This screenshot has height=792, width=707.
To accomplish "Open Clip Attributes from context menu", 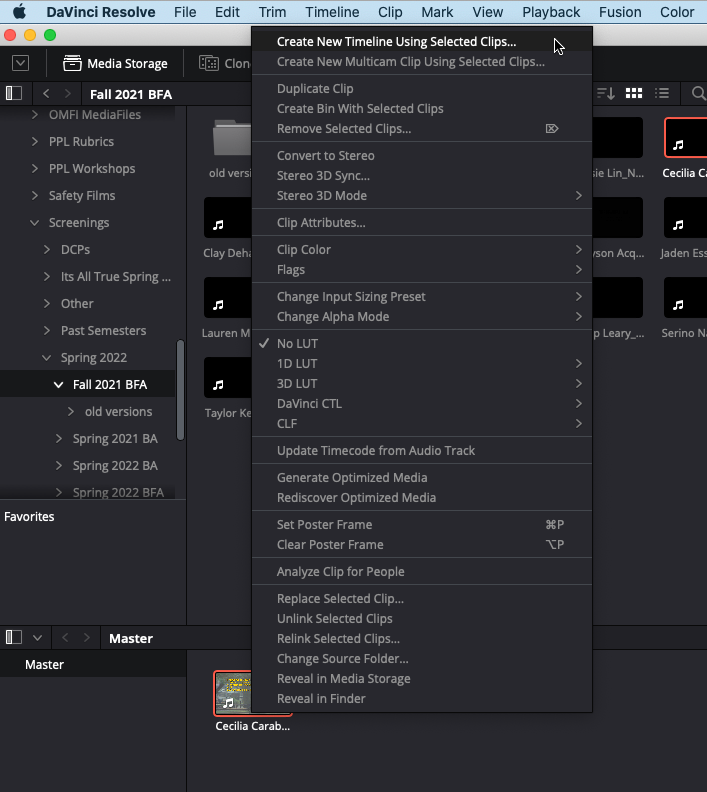I will pos(422,223).
